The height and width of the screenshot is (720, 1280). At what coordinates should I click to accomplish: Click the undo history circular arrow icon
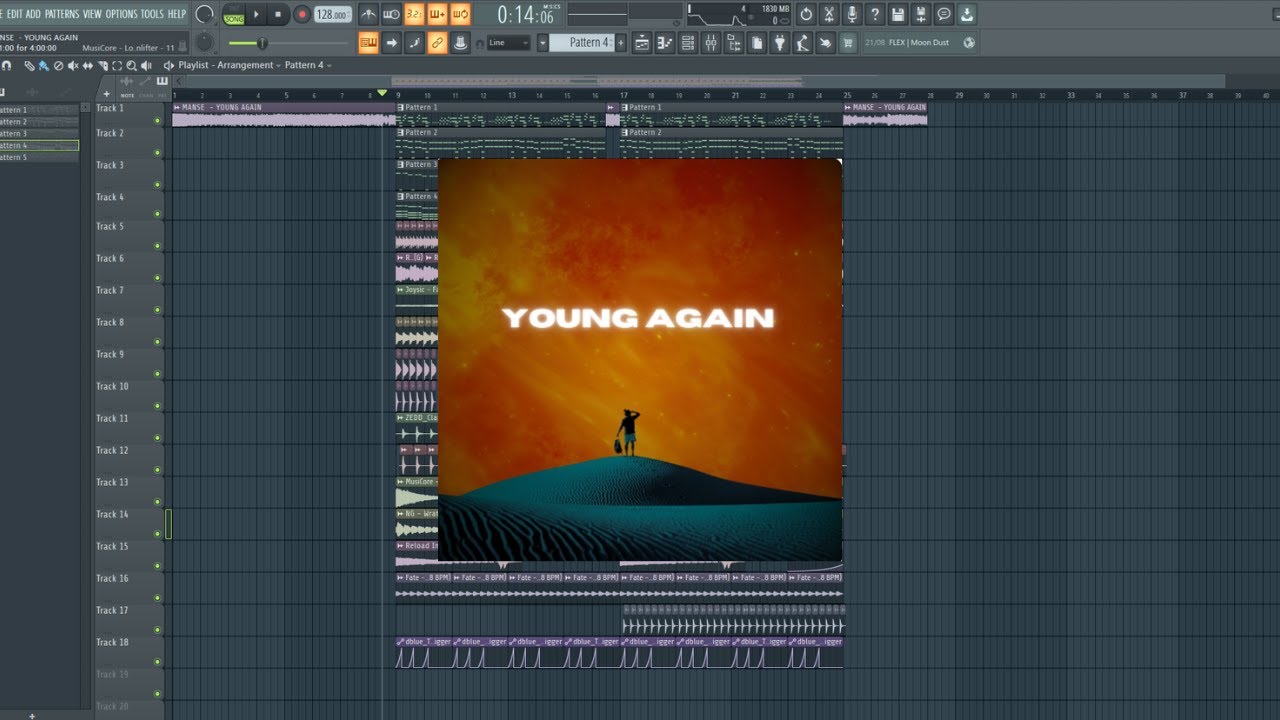pos(806,14)
